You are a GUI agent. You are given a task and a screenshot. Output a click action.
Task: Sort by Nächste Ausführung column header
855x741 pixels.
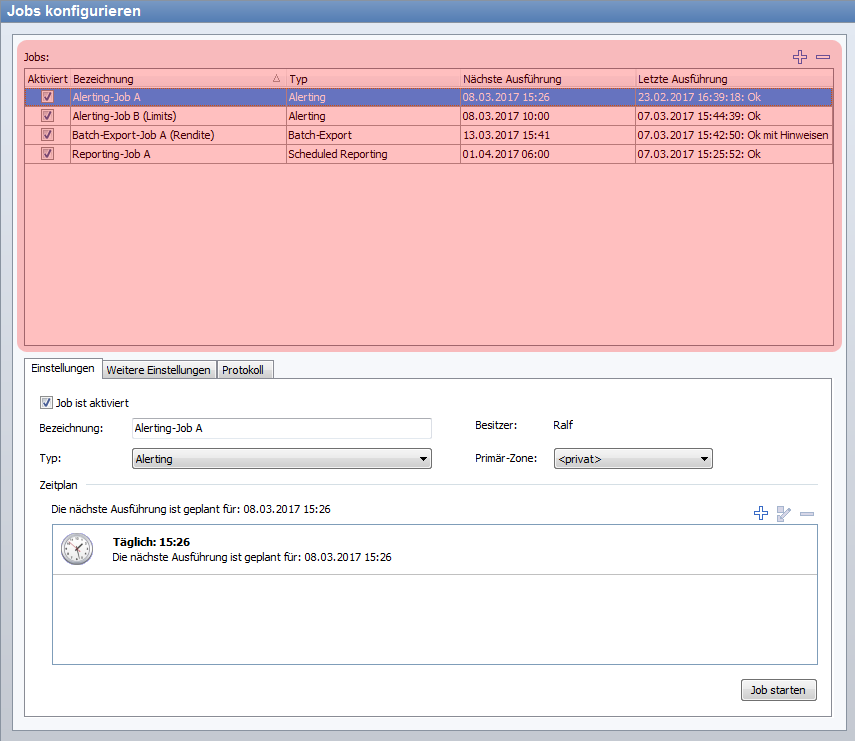click(x=546, y=79)
